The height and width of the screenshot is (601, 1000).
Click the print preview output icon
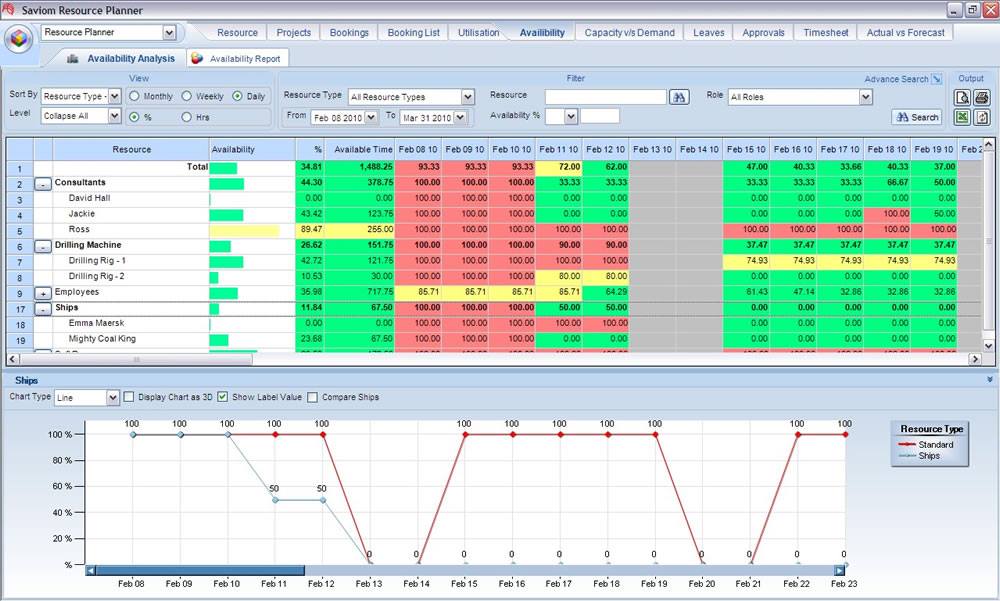(x=962, y=98)
